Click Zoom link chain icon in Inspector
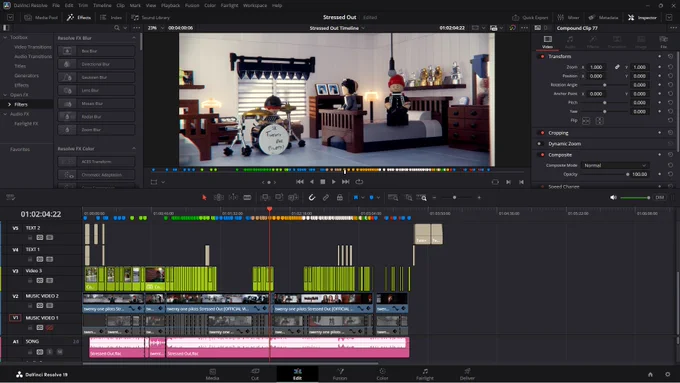680x383 pixels. tap(617, 67)
